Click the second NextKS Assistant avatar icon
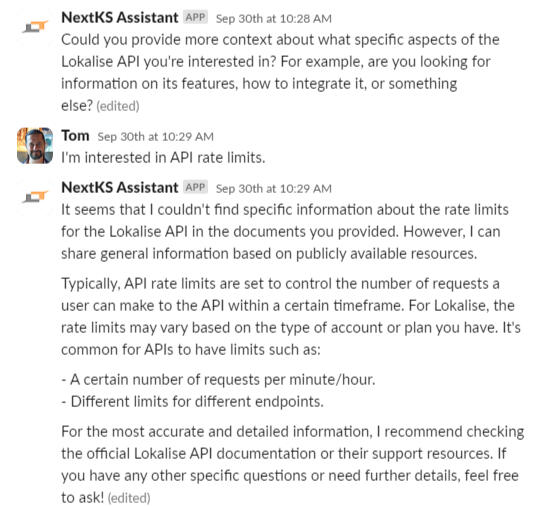540x506 pixels. click(x=35, y=196)
